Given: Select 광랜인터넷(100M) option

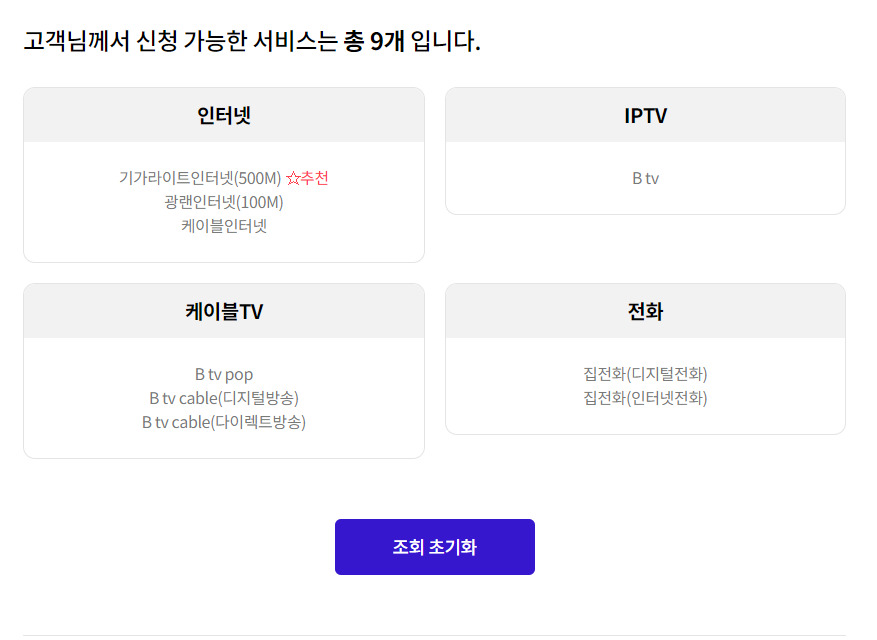Looking at the screenshot, I should [224, 202].
